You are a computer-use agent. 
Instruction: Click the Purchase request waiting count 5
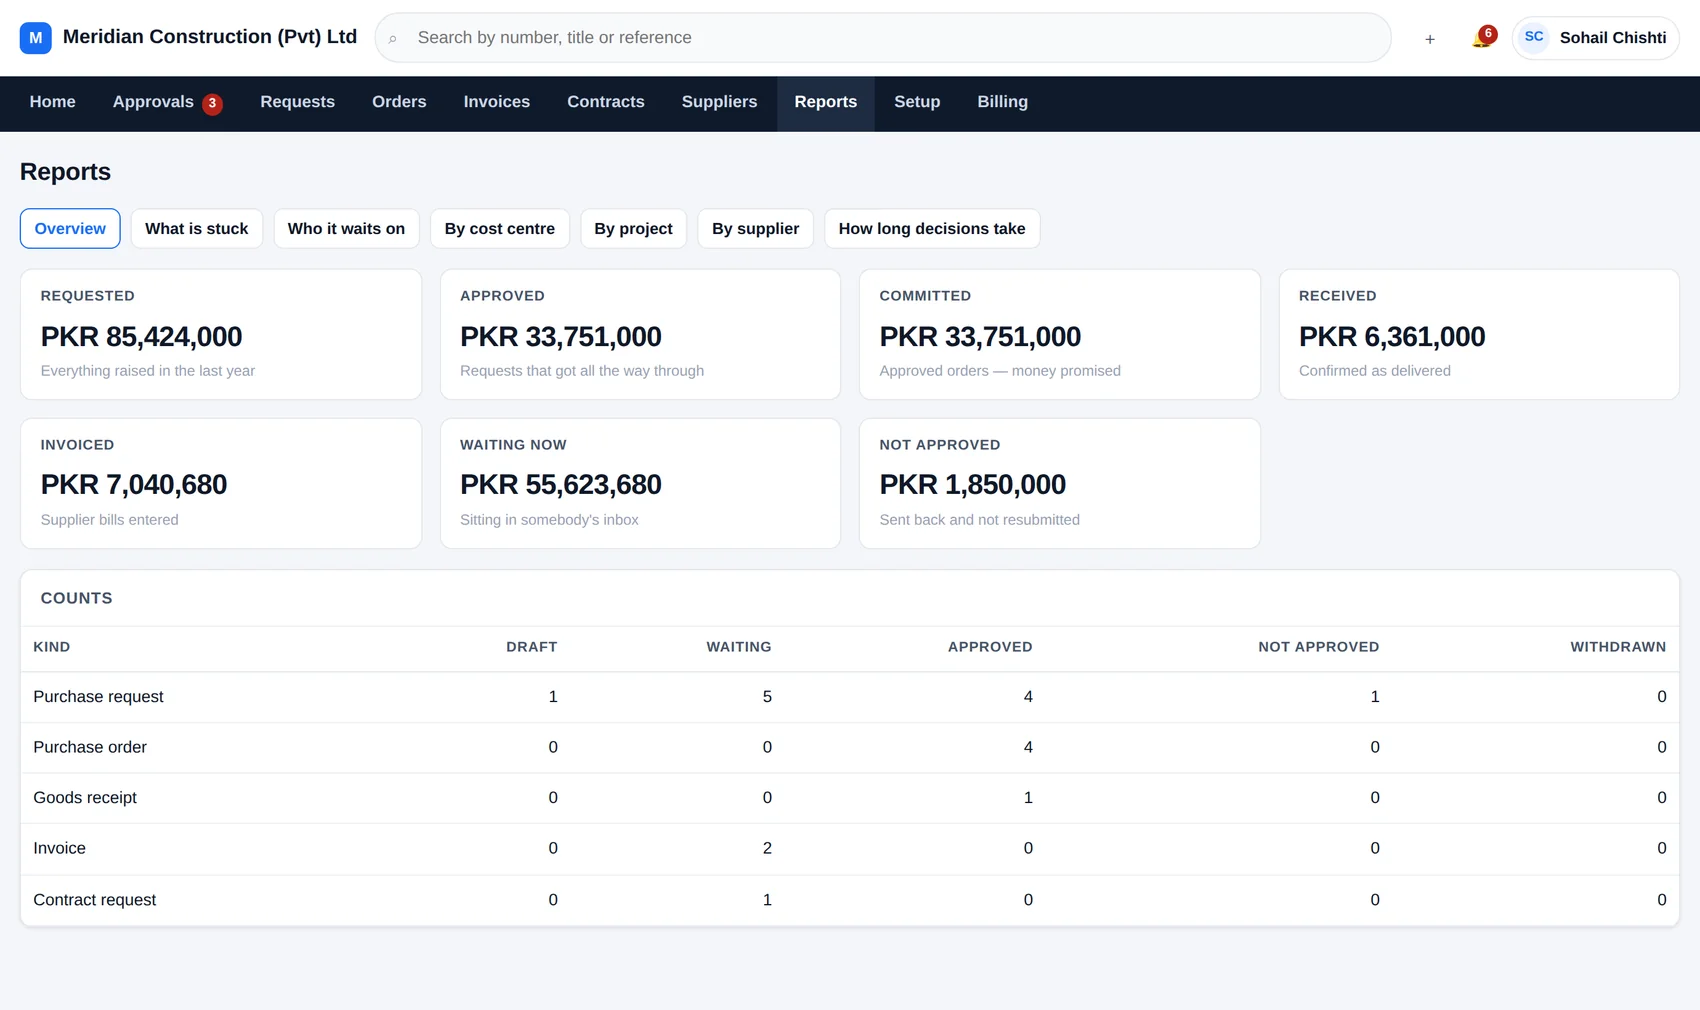[x=767, y=697]
